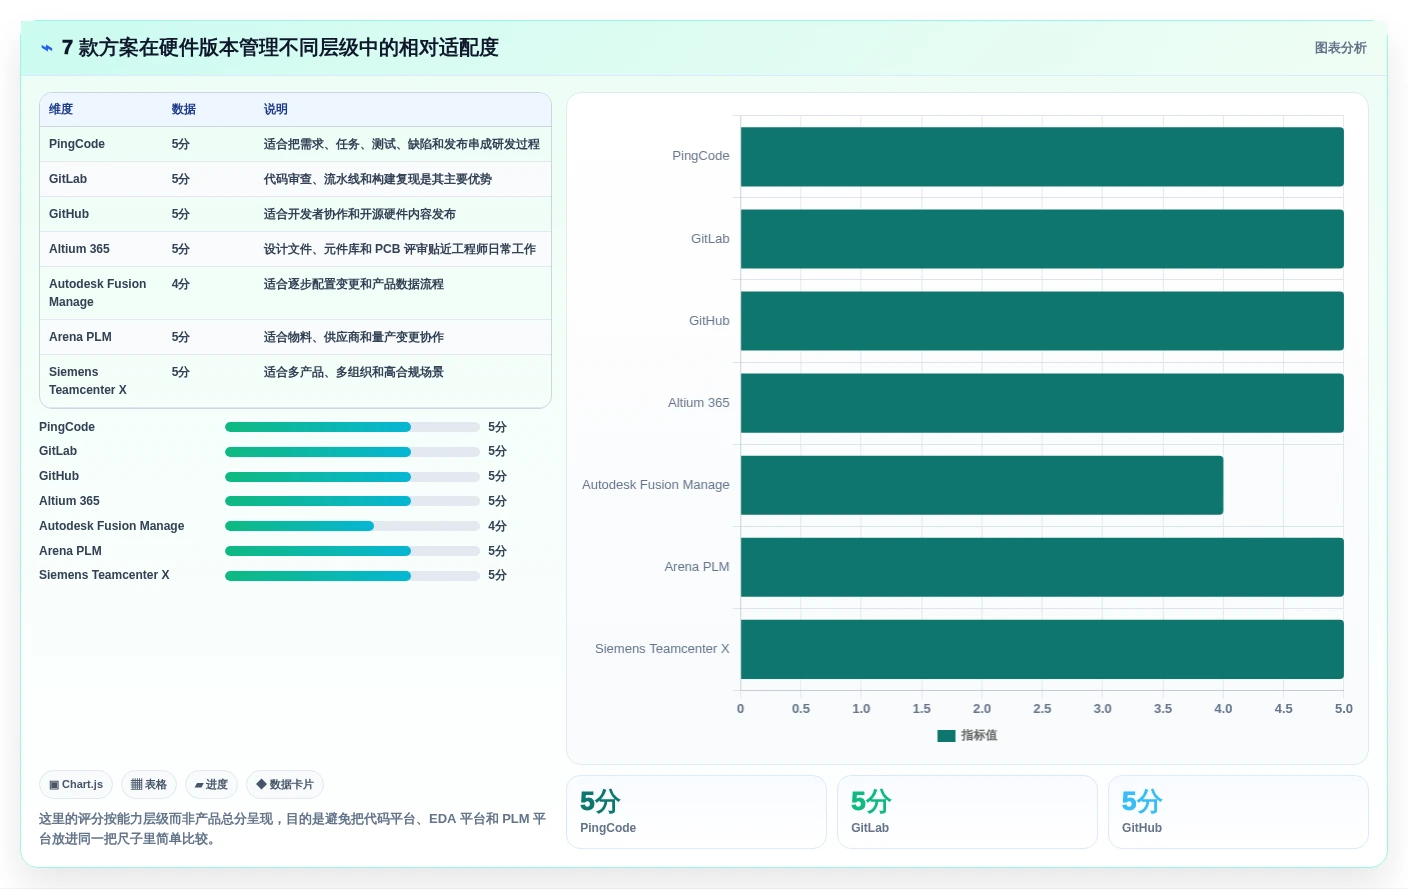This screenshot has height=889, width=1408.
Task: Click the lightning icon beside the title
Action: [46, 48]
